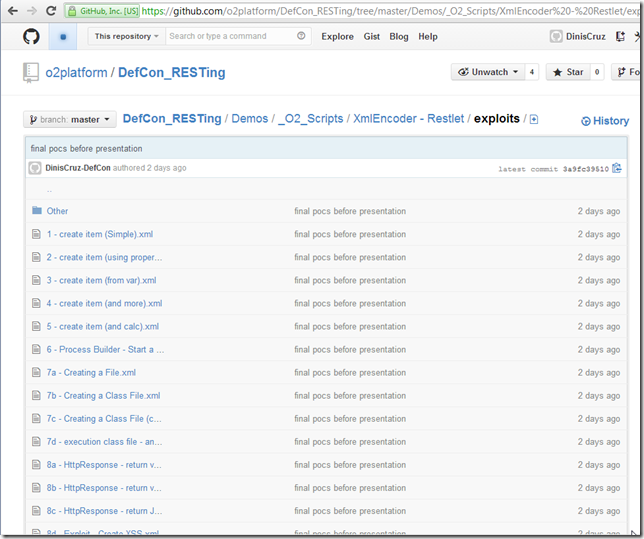Open 7c - Creating a Class File (c... file
The width and height of the screenshot is (644, 539).
pos(104,419)
